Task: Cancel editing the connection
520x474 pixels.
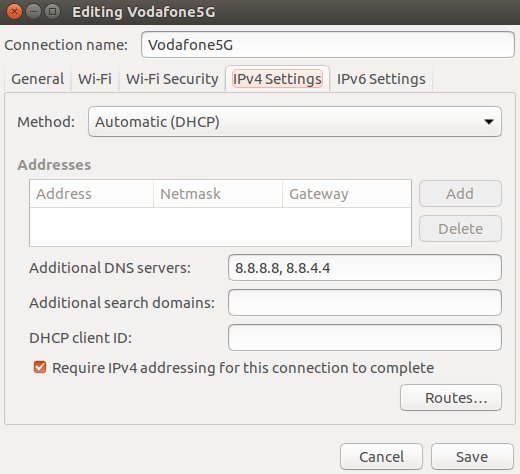Action: point(381,457)
